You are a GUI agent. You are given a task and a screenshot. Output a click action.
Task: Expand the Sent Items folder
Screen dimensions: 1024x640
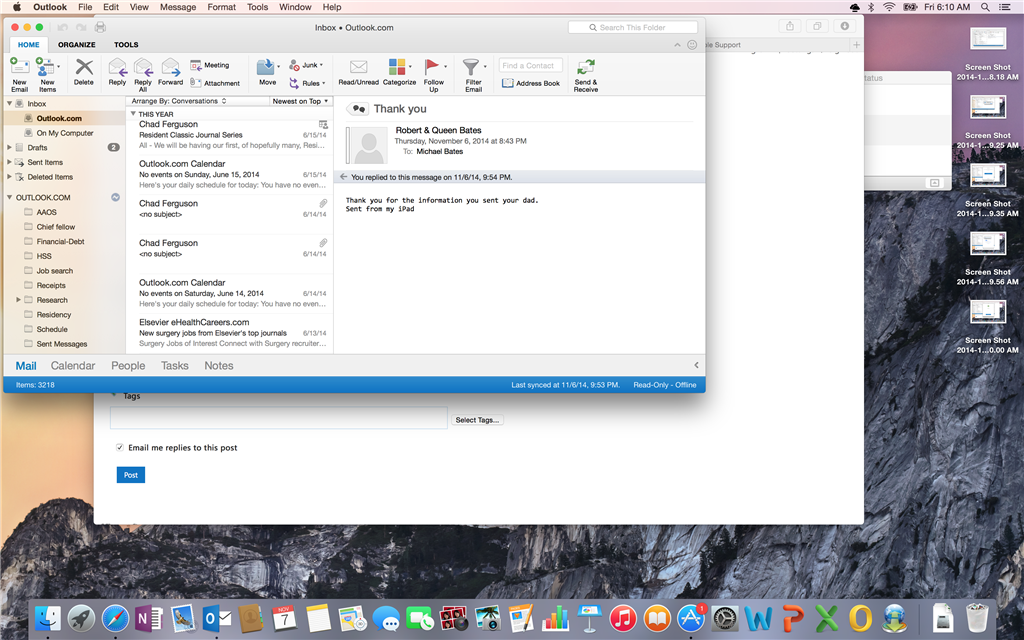pyautogui.click(x=9, y=162)
